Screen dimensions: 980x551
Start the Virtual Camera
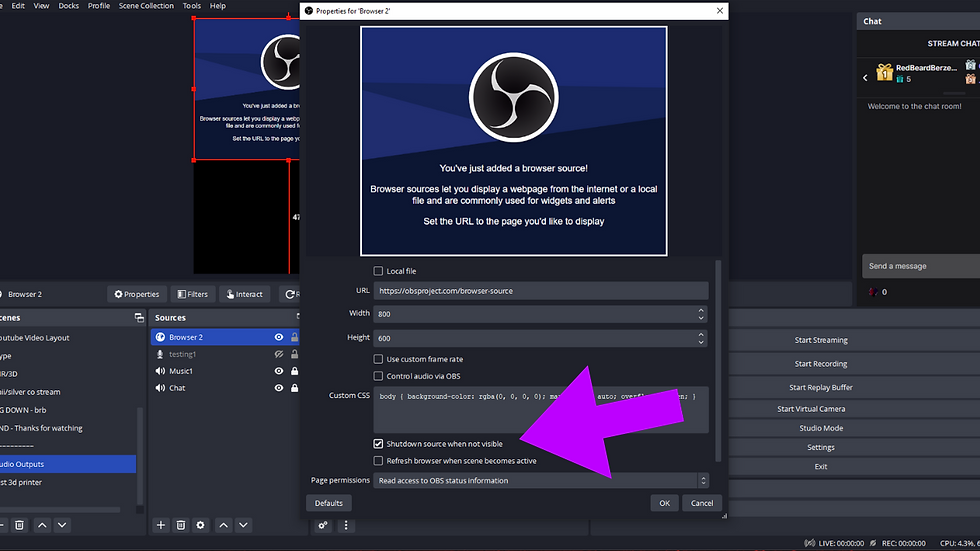coord(811,409)
